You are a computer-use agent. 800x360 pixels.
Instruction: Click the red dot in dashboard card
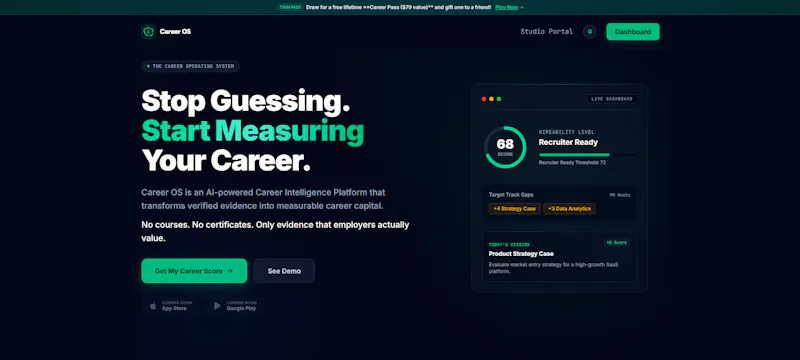click(x=484, y=99)
